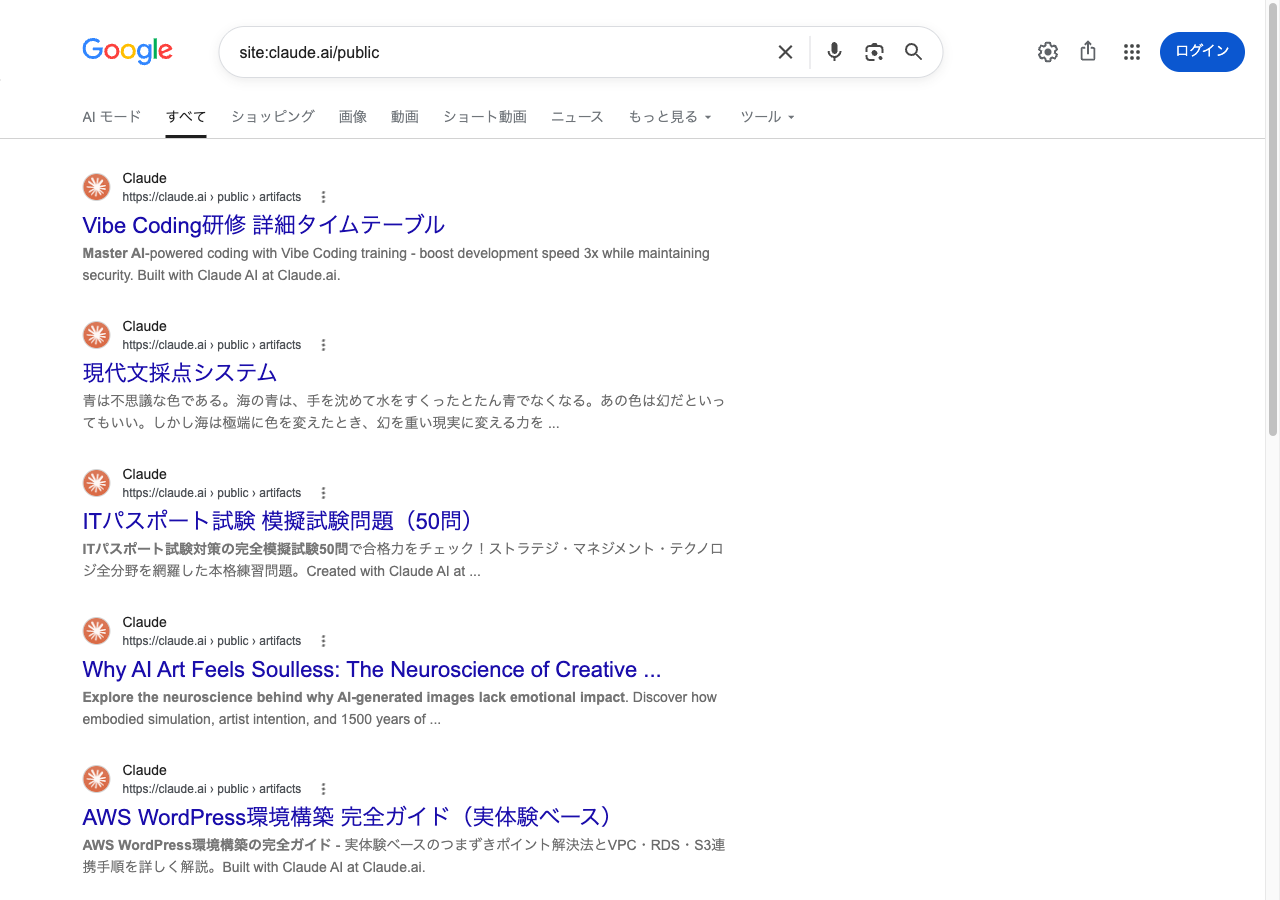Clear the search box with the X icon

pos(785,52)
